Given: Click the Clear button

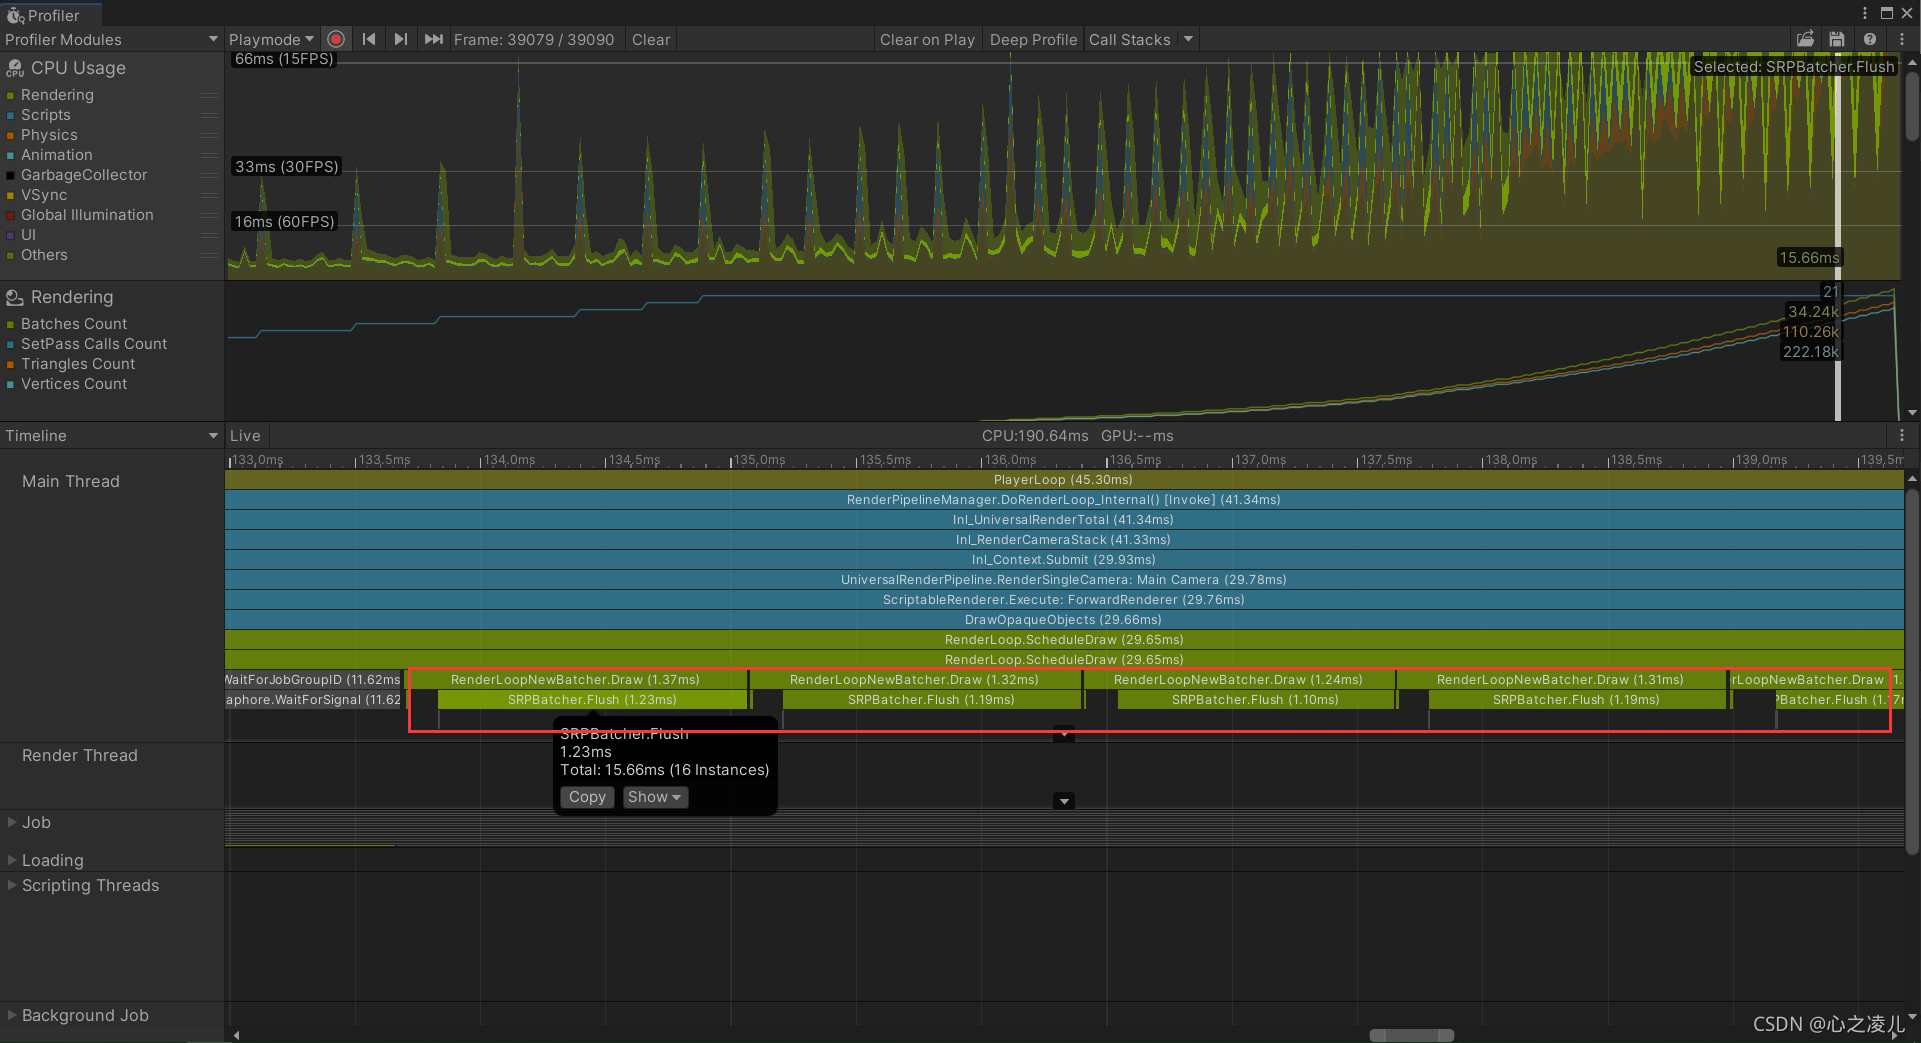Looking at the screenshot, I should click(x=651, y=39).
